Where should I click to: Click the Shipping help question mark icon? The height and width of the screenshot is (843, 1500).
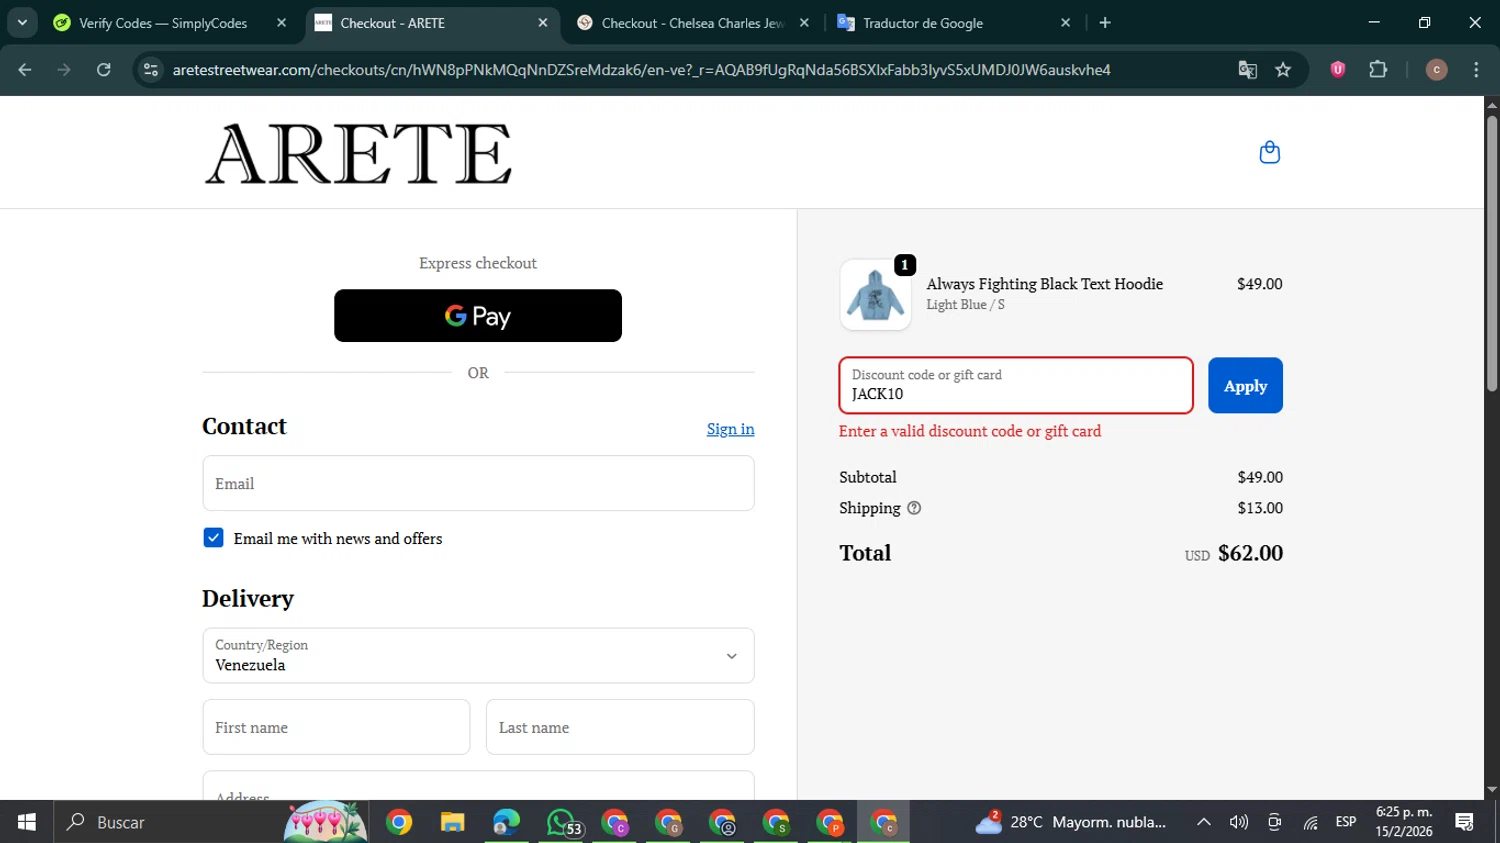[914, 508]
